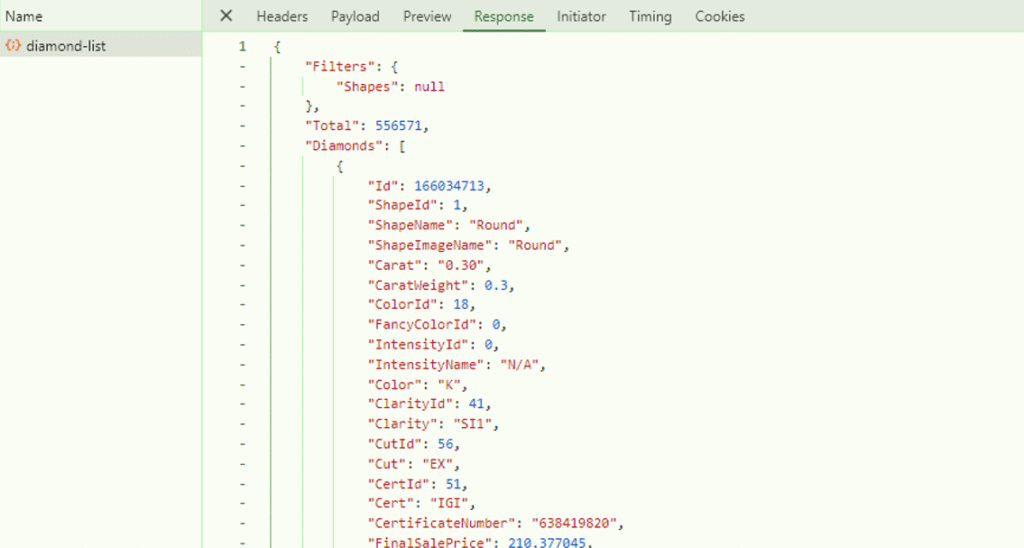Click the FinalSalePrice value 210.377045
Screen dimensions: 1024x548
click(526, 541)
